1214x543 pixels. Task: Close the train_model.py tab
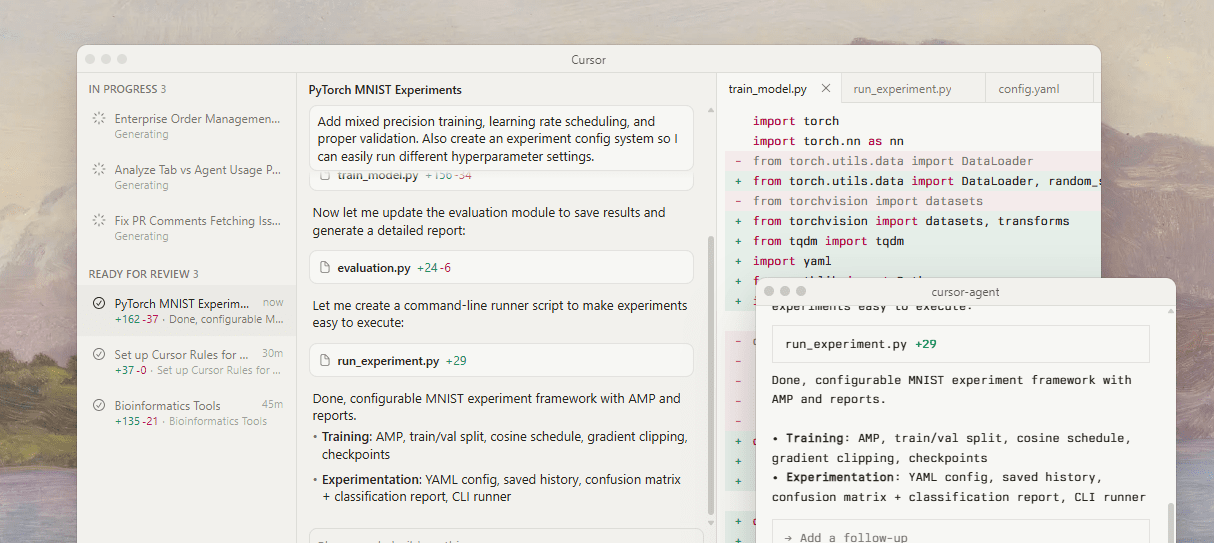click(826, 88)
